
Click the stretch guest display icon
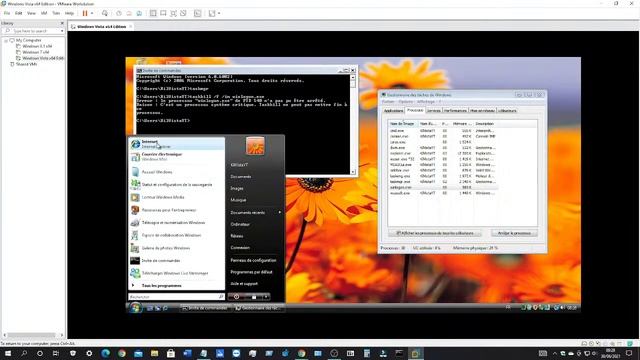(212, 13)
